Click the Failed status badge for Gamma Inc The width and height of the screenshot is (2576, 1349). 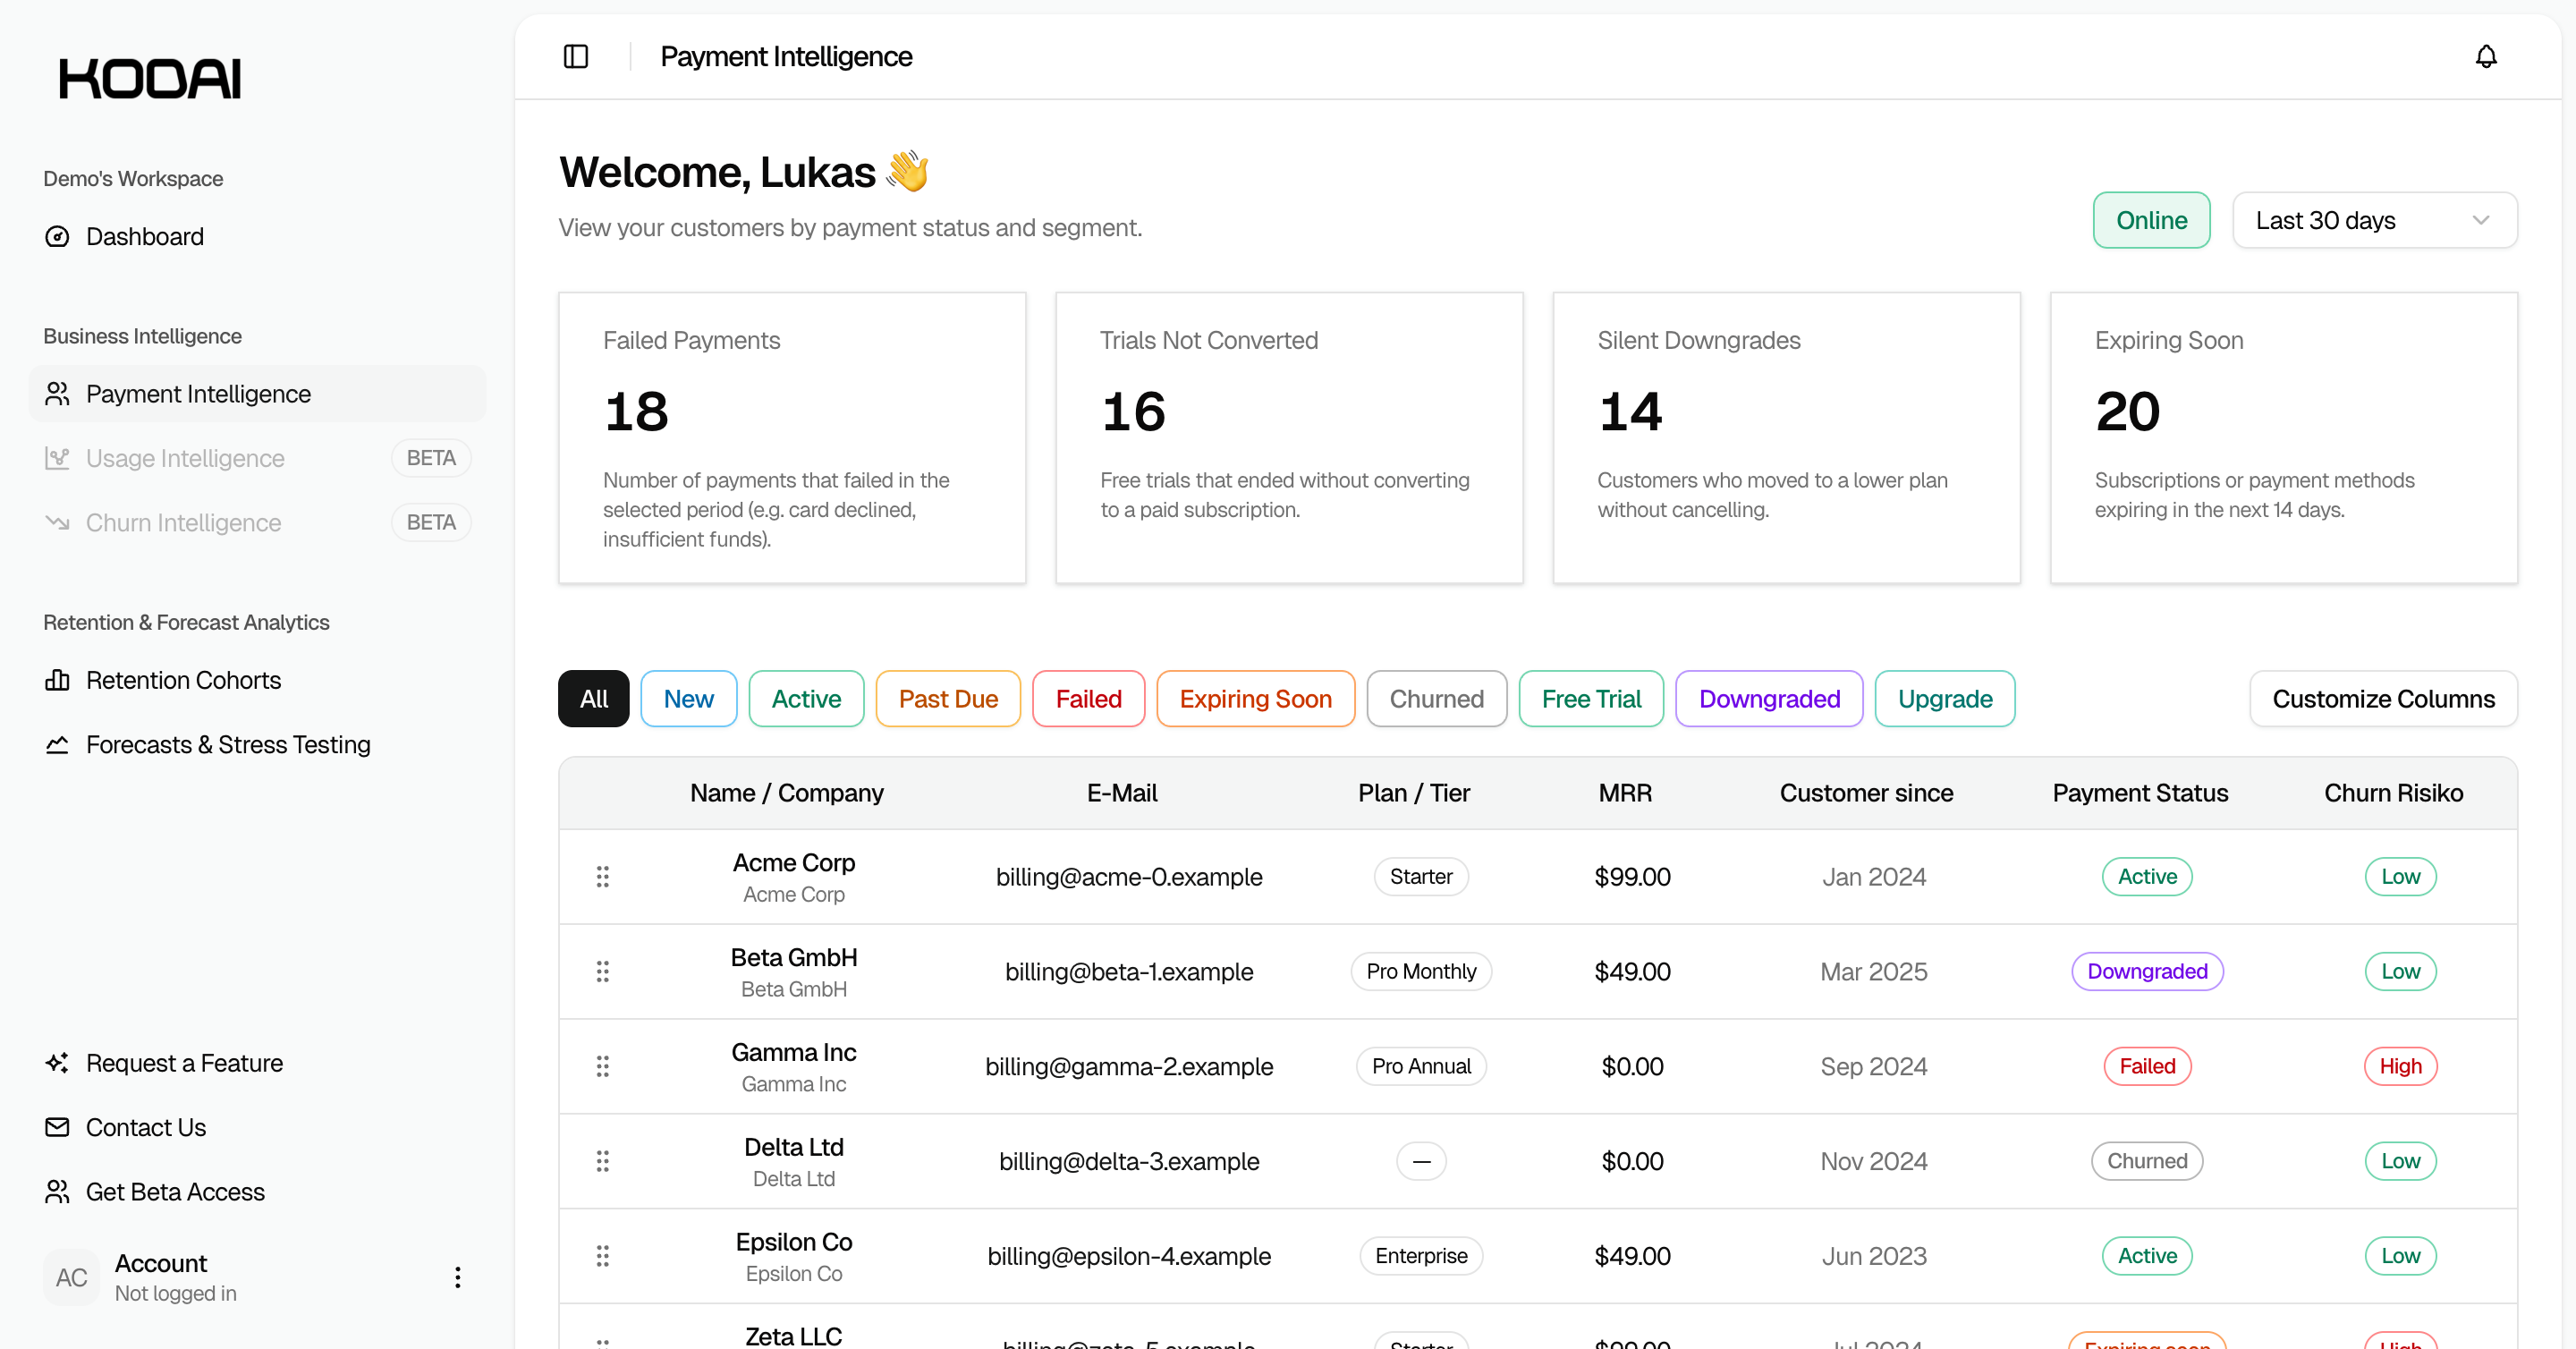2147,1066
